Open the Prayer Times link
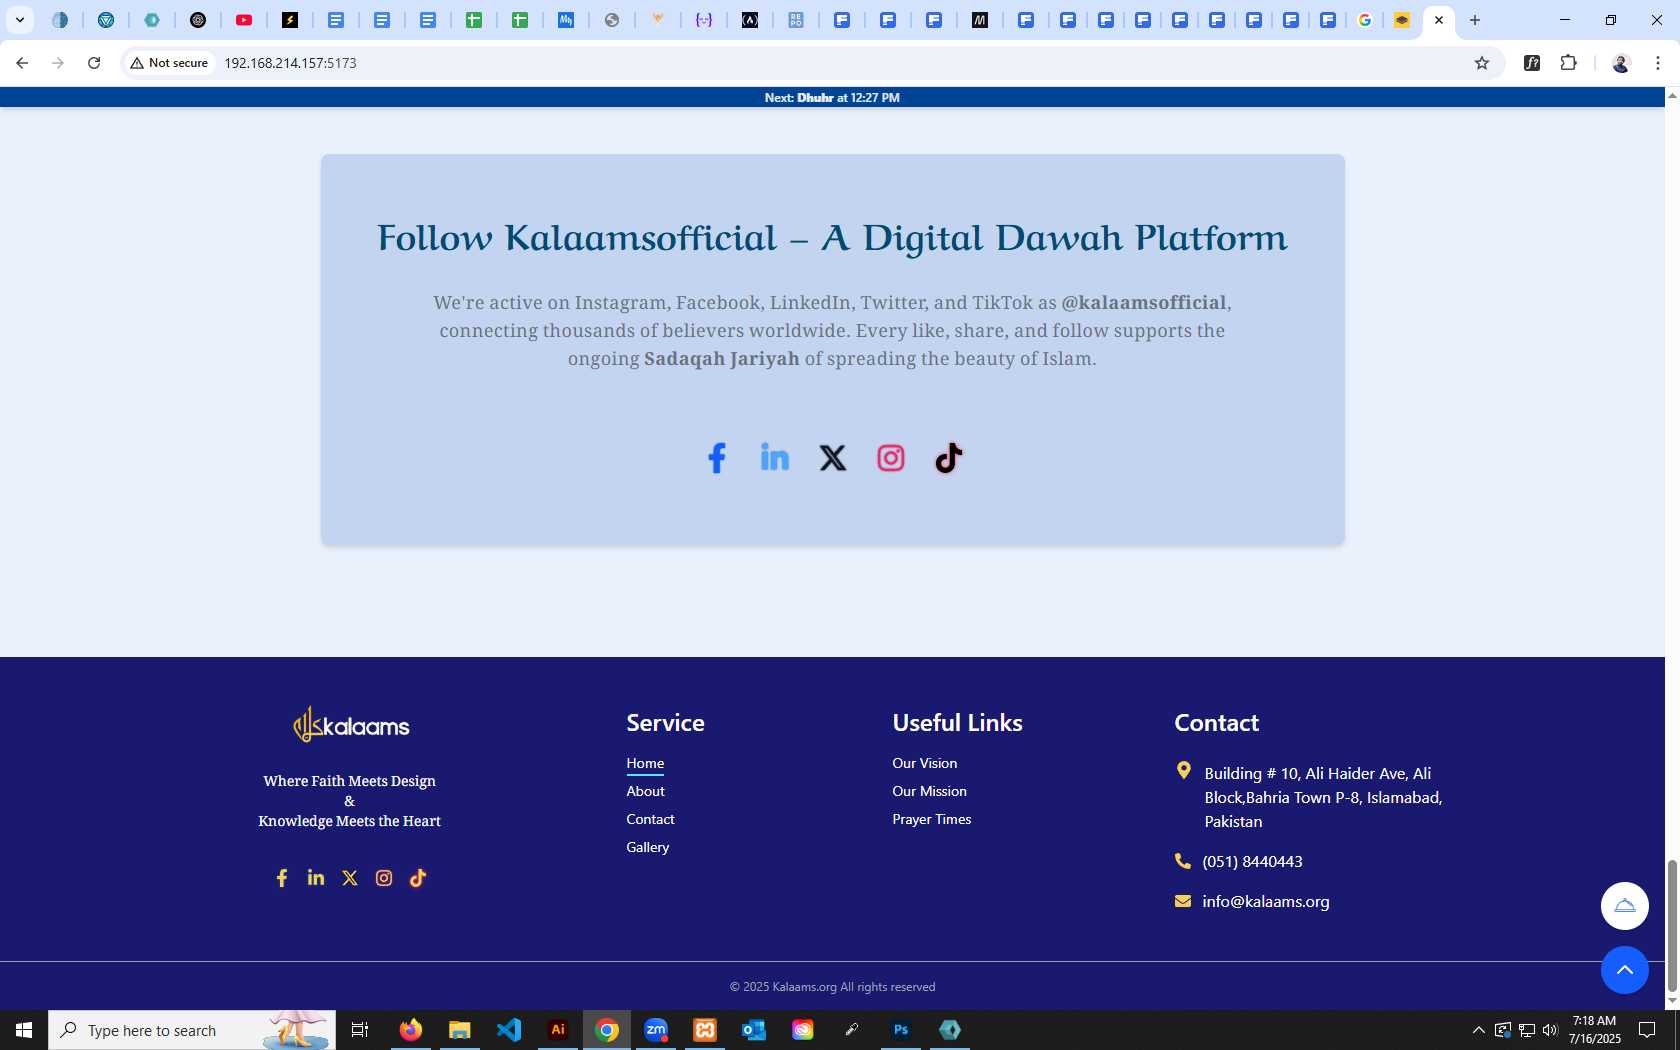Viewport: 1680px width, 1050px height. (x=932, y=819)
